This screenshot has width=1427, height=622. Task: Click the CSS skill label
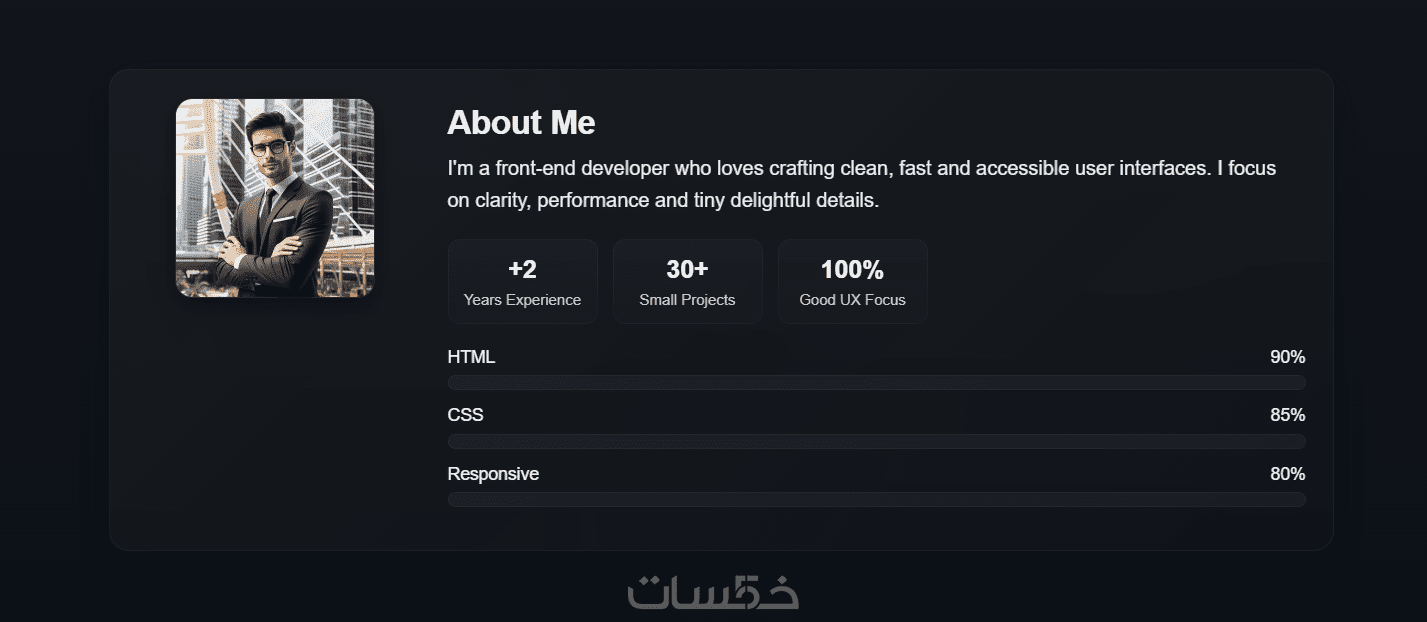[465, 415]
